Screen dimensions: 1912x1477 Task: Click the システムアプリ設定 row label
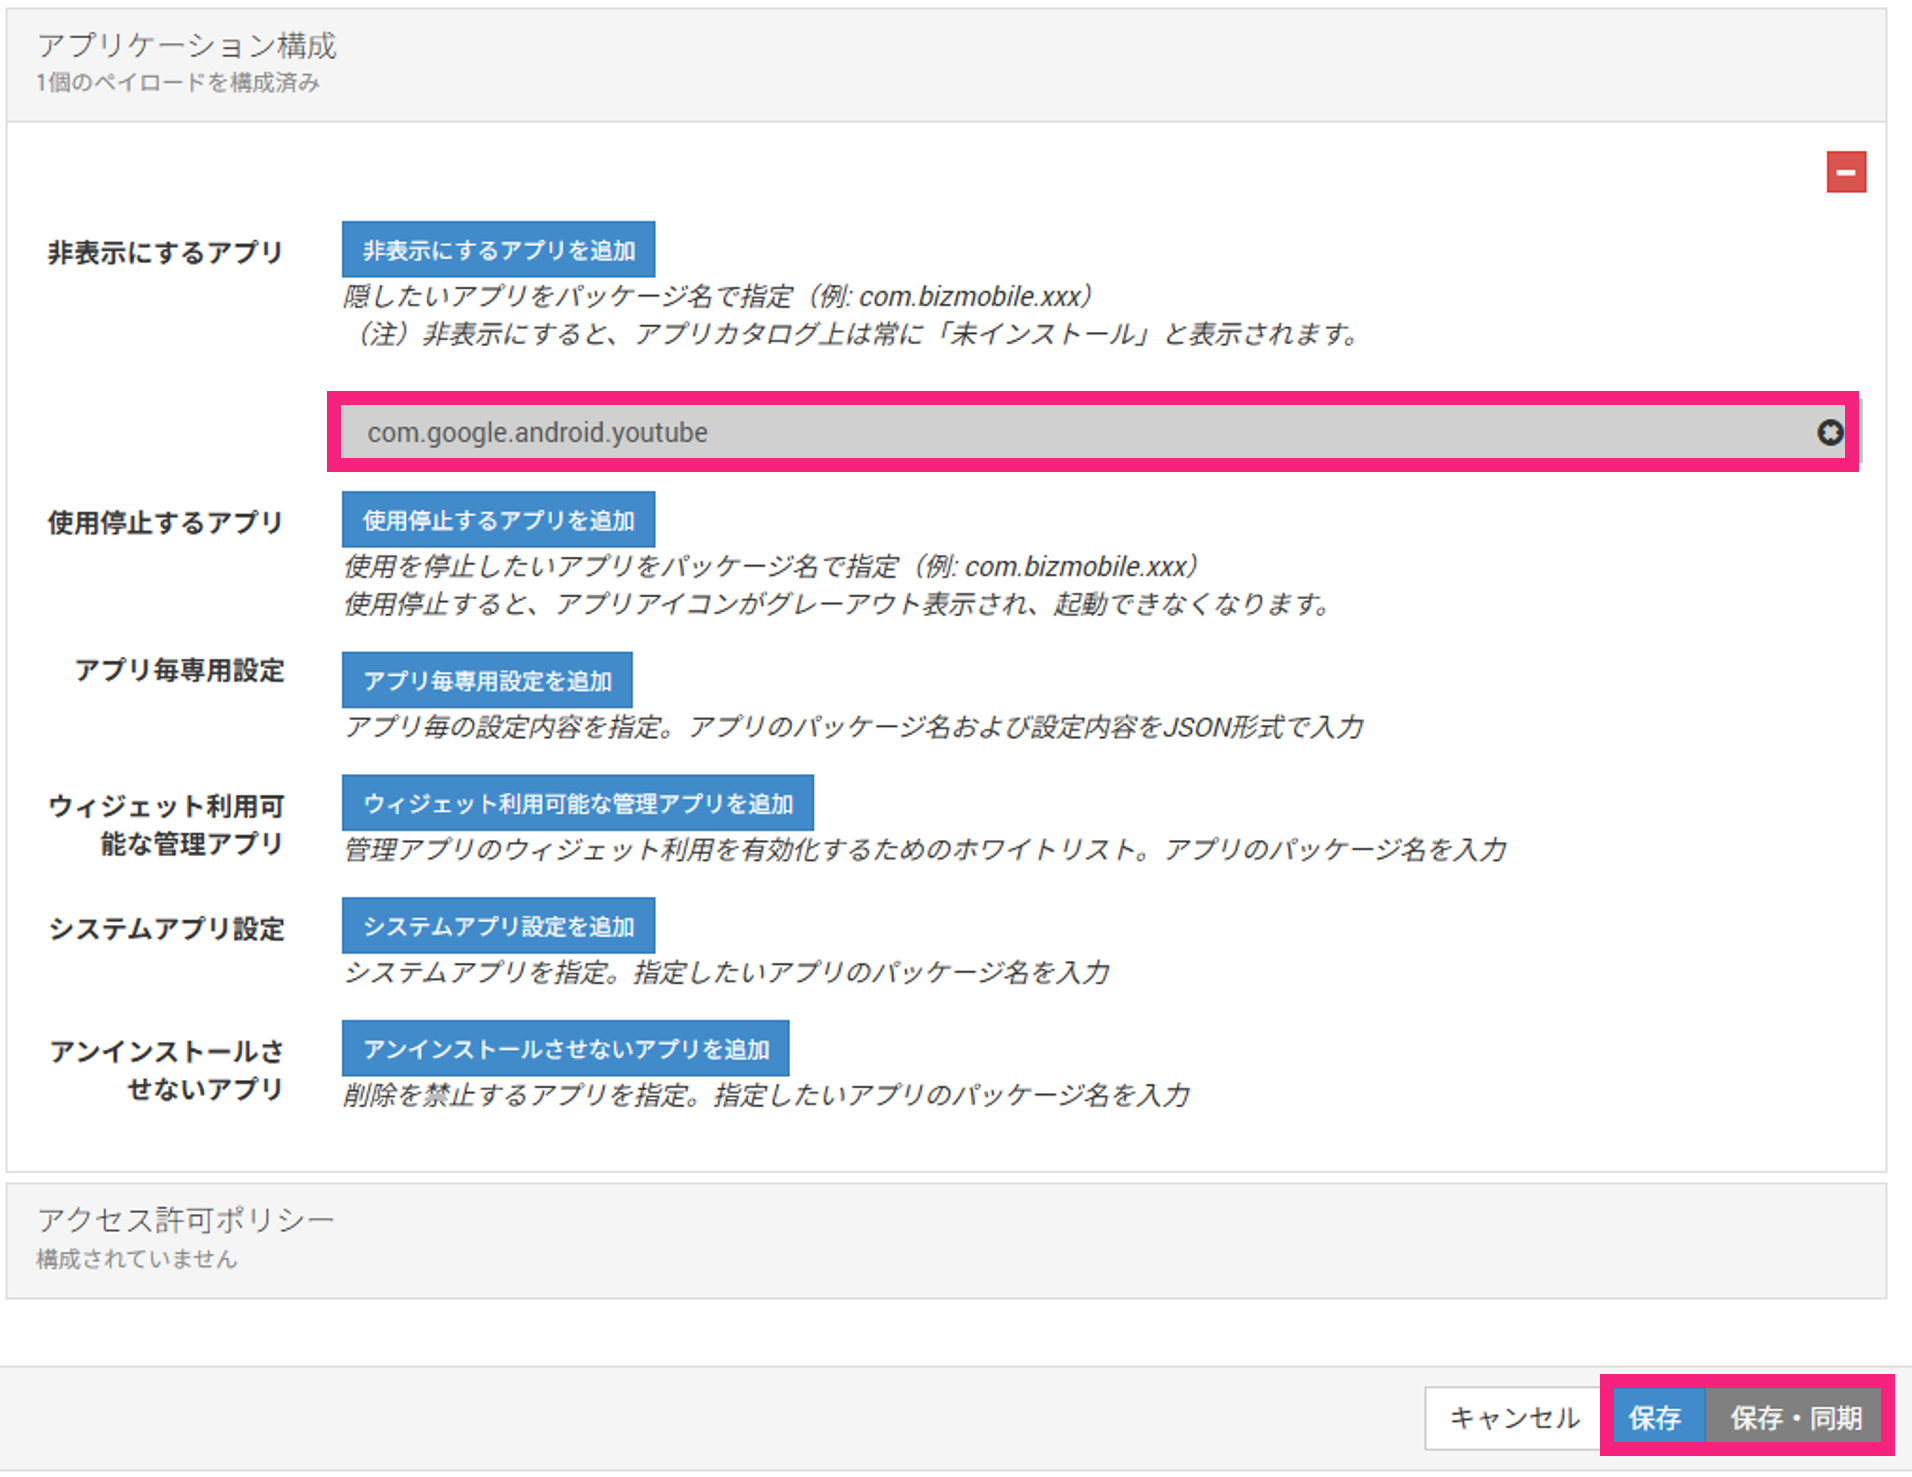[167, 929]
